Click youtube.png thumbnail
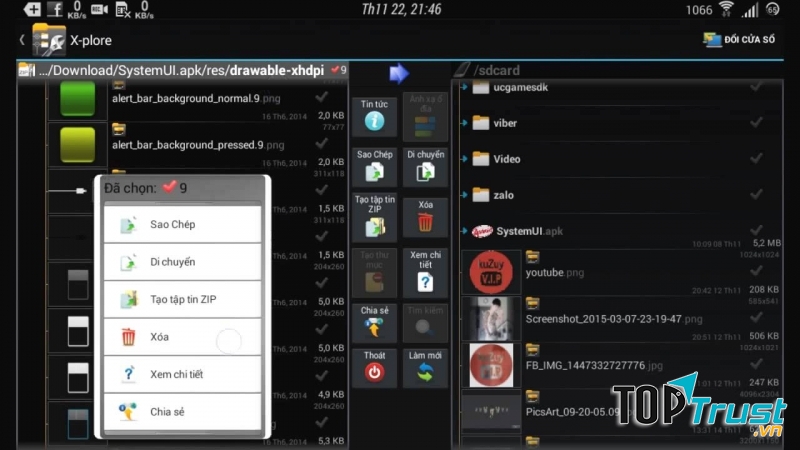Viewport: 800px width, 450px height. (491, 272)
